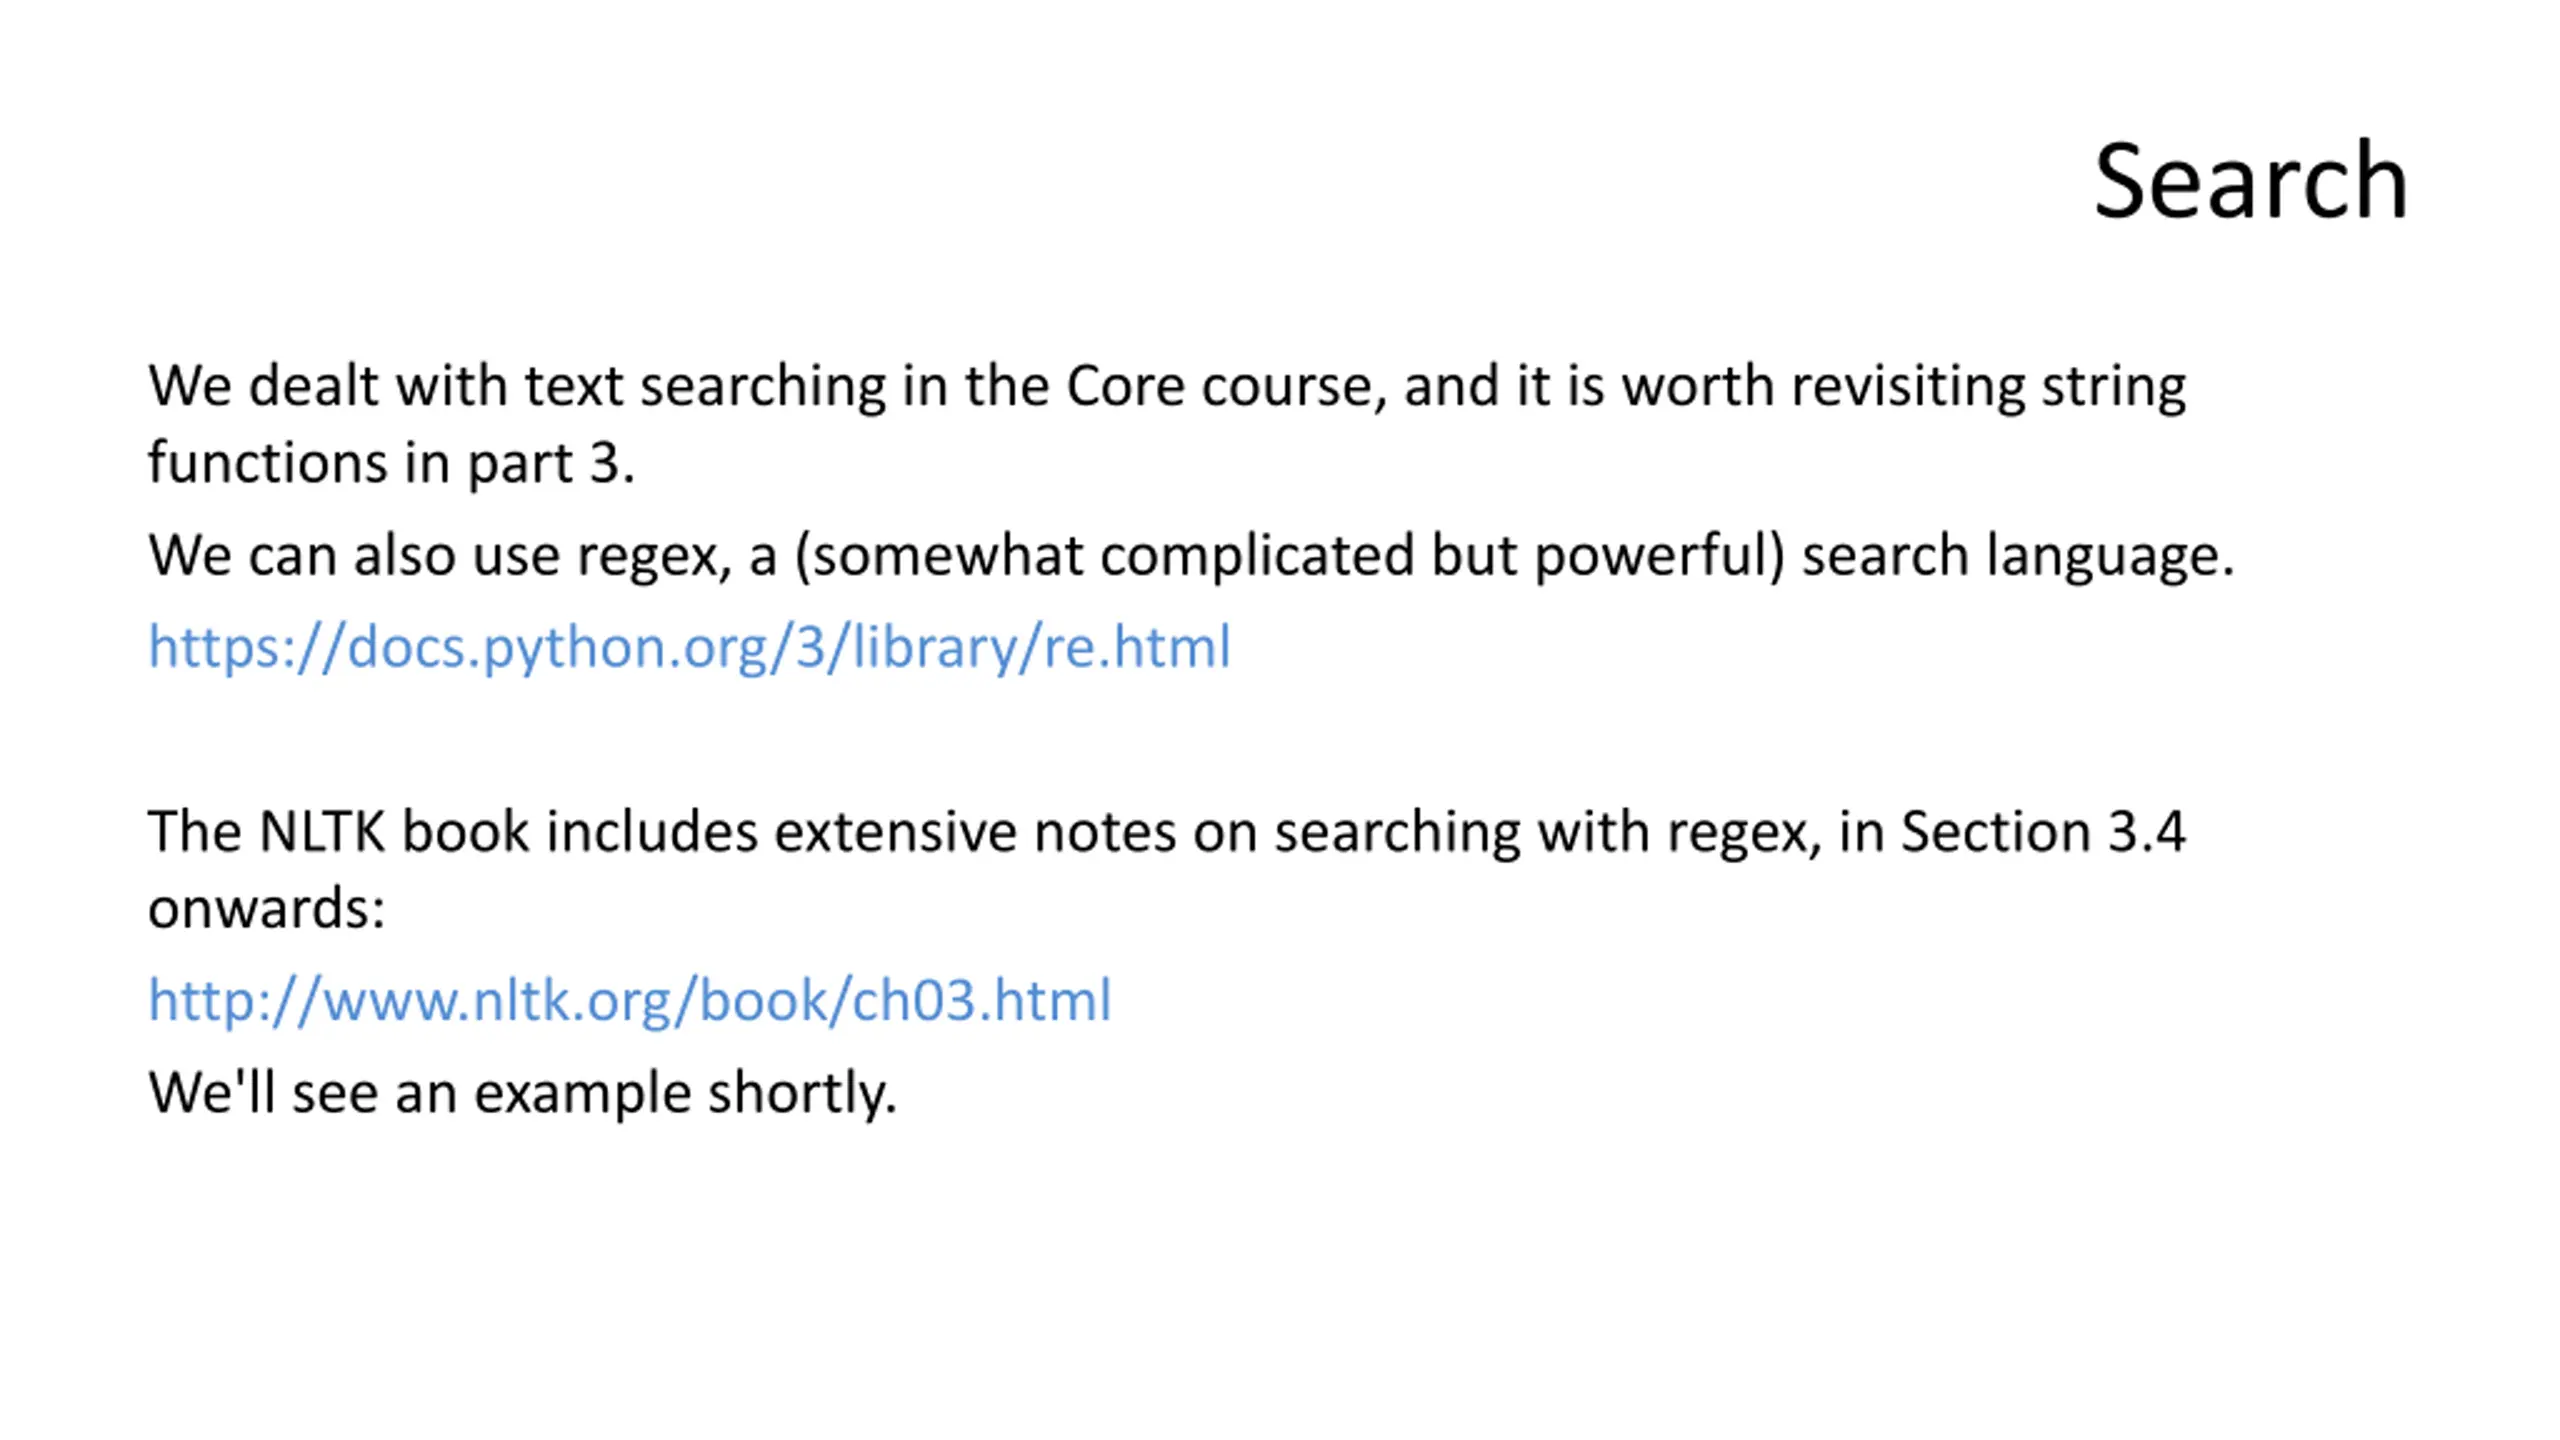Click the text 'Section 3.4'
Viewport: 2560px width, 1440px height.
coord(2043,832)
